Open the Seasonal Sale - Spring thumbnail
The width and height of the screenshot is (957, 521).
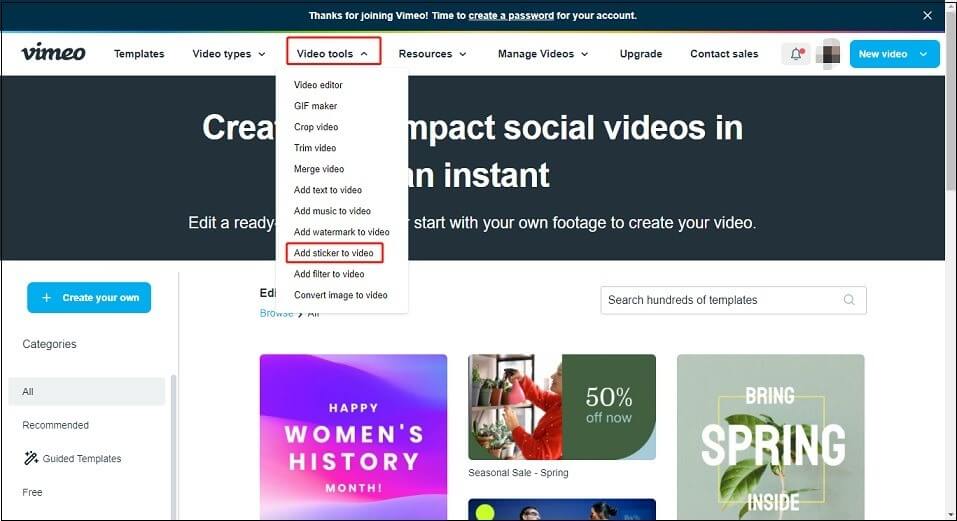(562, 407)
